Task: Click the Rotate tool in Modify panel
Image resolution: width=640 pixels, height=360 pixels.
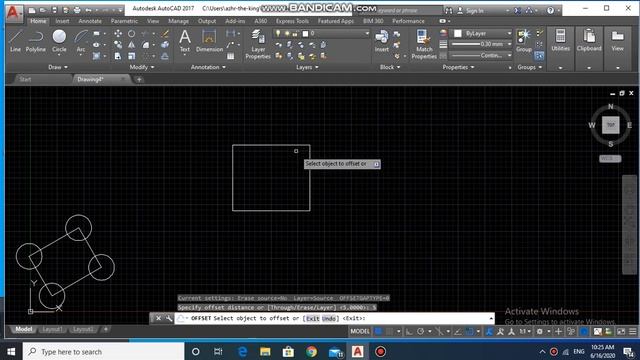Action: [x=131, y=33]
